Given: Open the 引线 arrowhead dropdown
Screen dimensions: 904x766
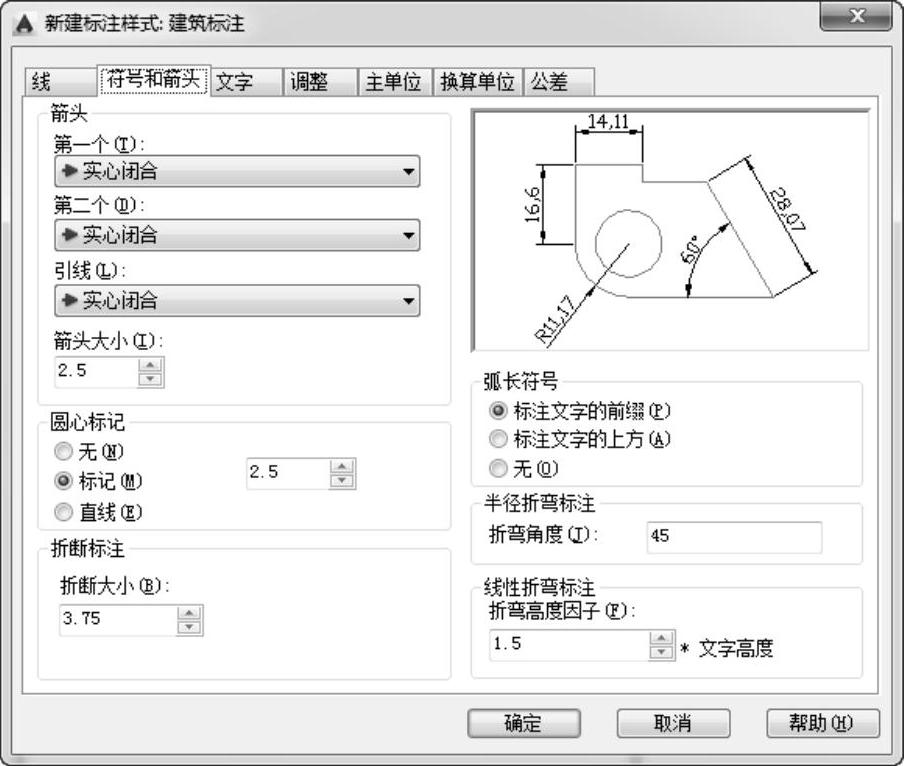Looking at the screenshot, I should point(237,300).
